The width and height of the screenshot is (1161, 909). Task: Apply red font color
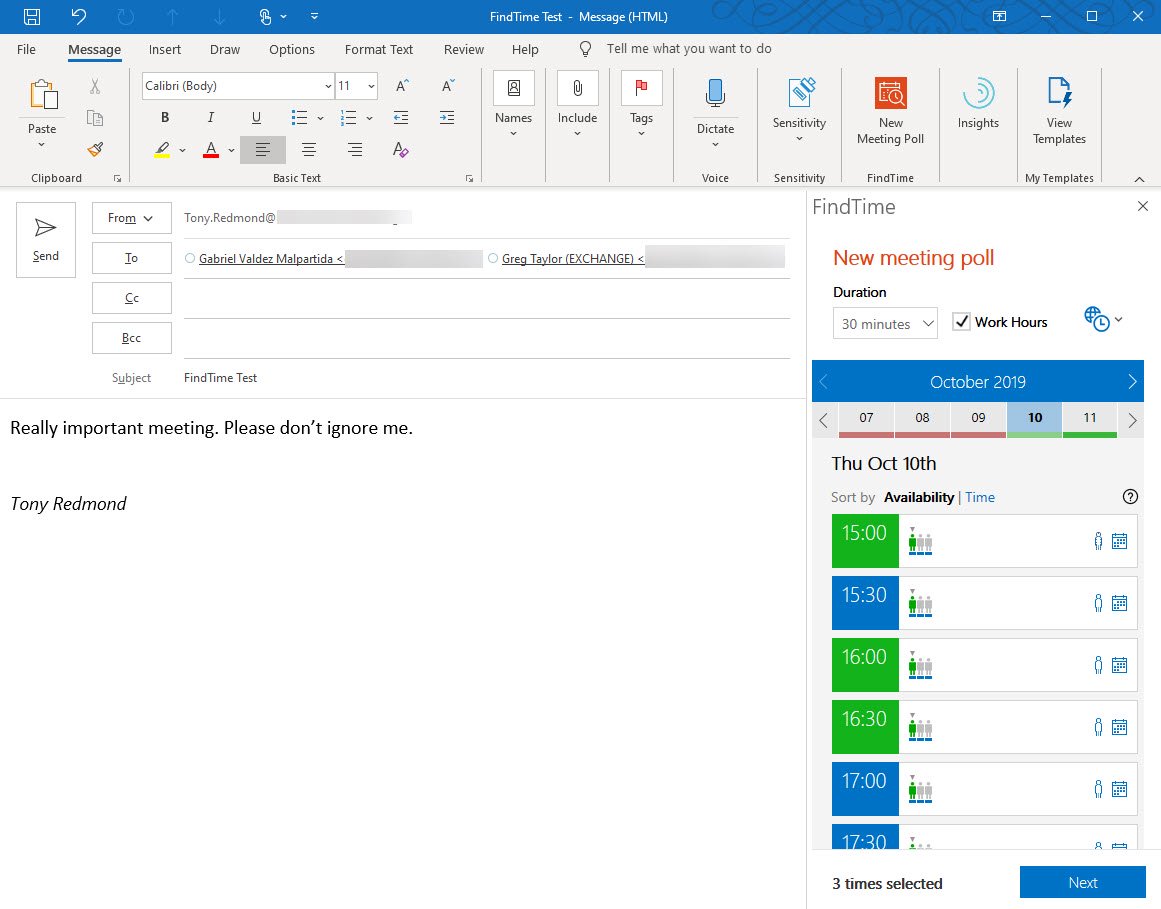point(211,150)
